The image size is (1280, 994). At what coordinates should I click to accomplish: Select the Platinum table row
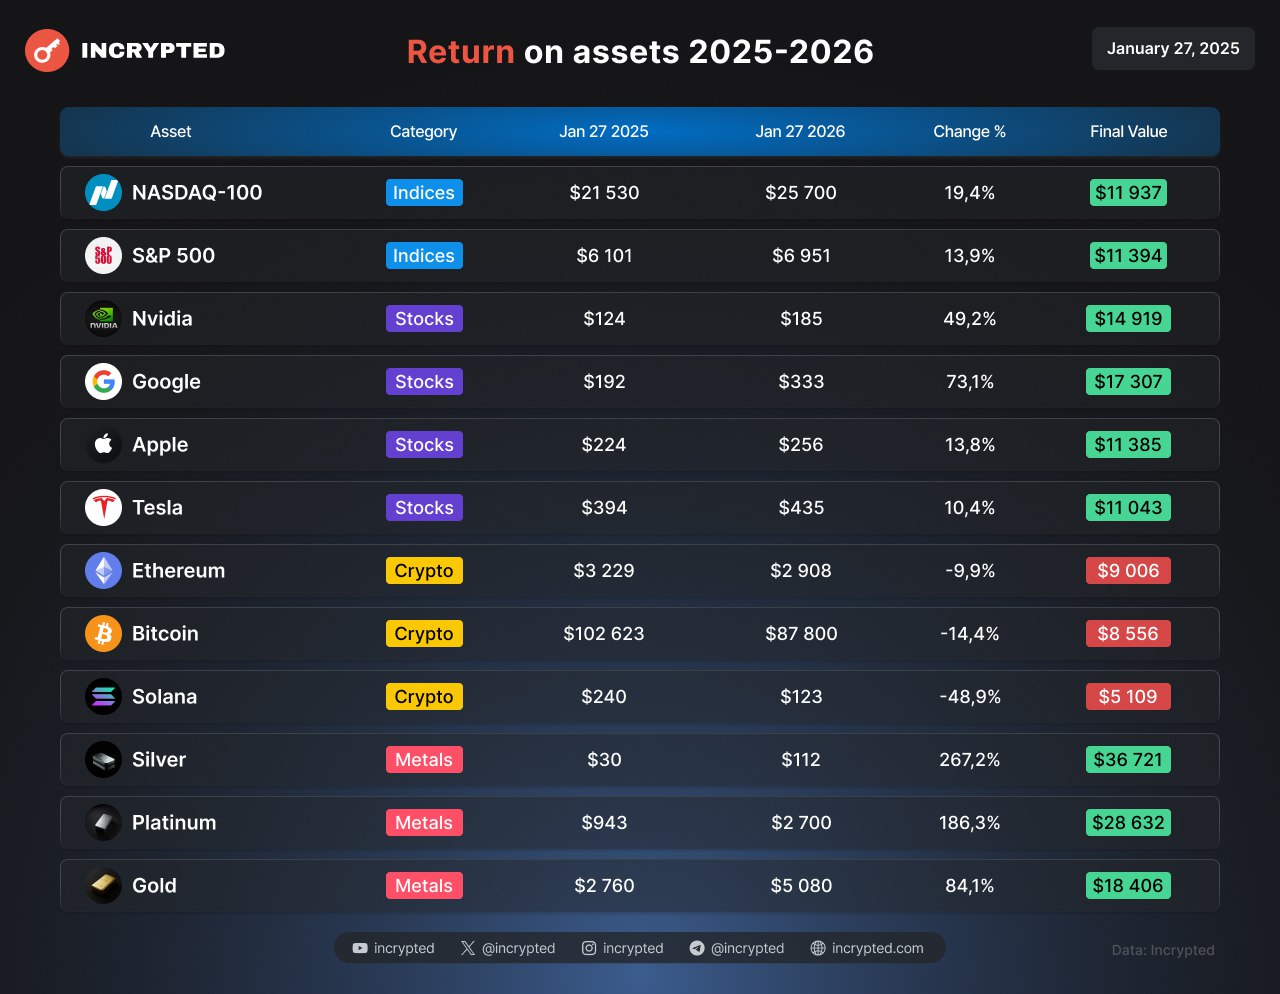click(640, 823)
